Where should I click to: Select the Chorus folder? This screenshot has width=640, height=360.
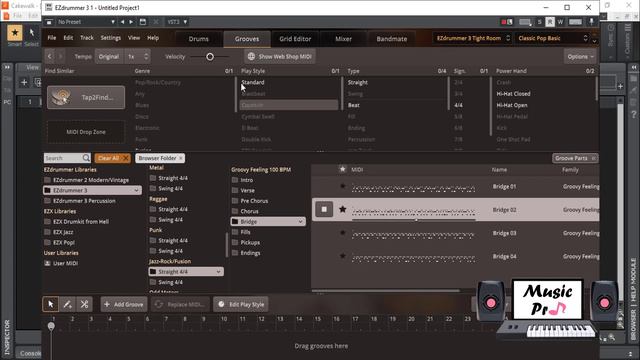point(249,211)
